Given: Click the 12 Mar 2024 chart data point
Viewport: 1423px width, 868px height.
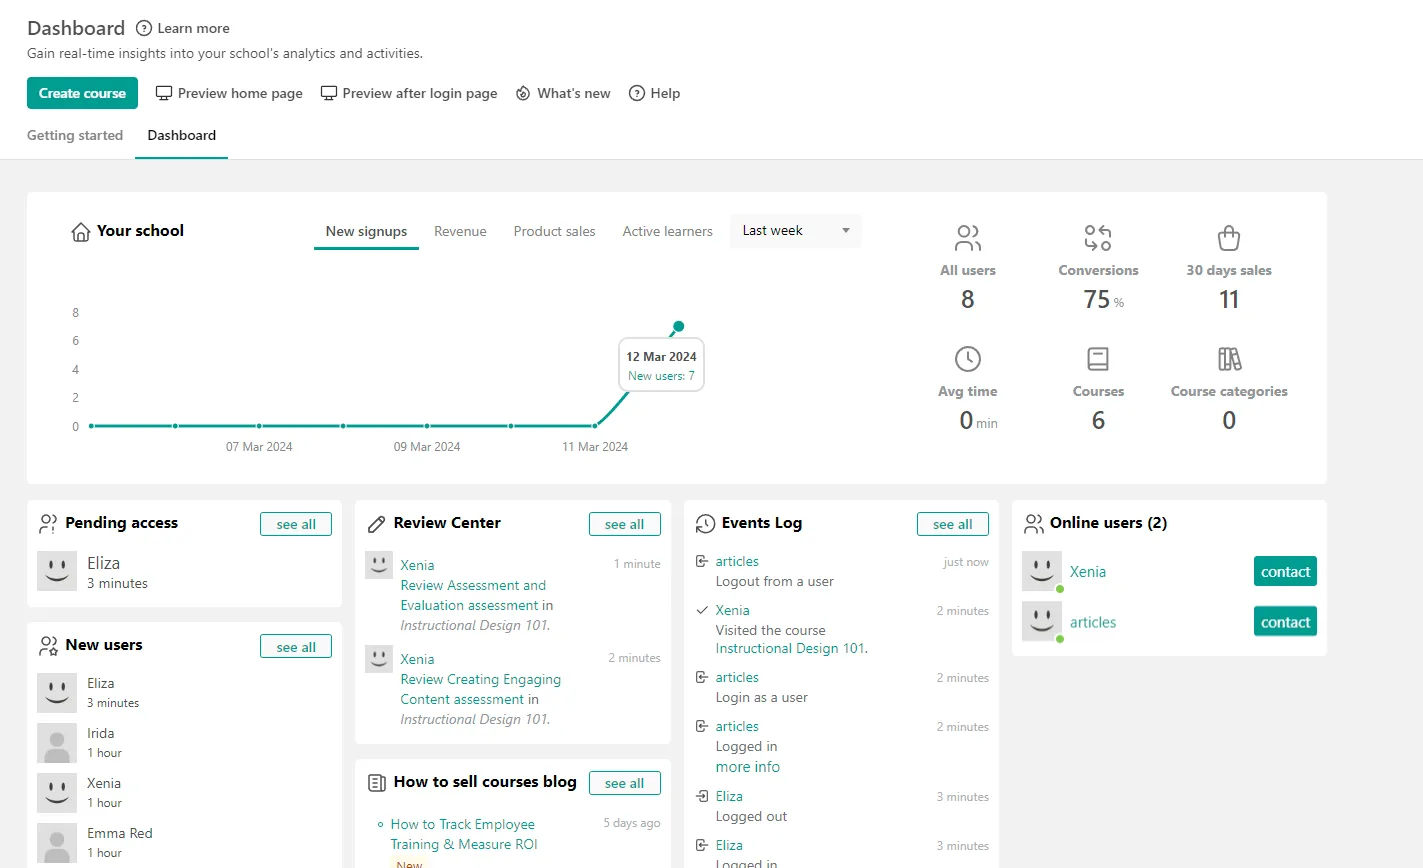Looking at the screenshot, I should [678, 327].
